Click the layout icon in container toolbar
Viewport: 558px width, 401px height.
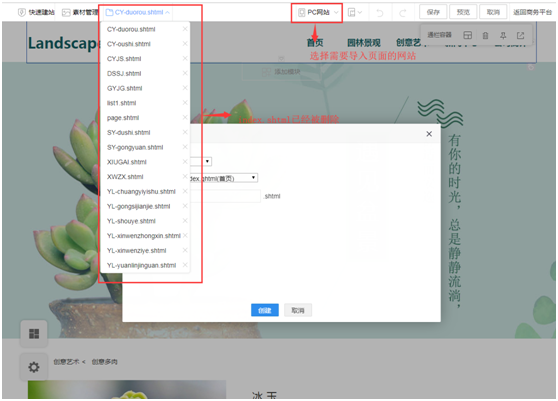(x=468, y=36)
